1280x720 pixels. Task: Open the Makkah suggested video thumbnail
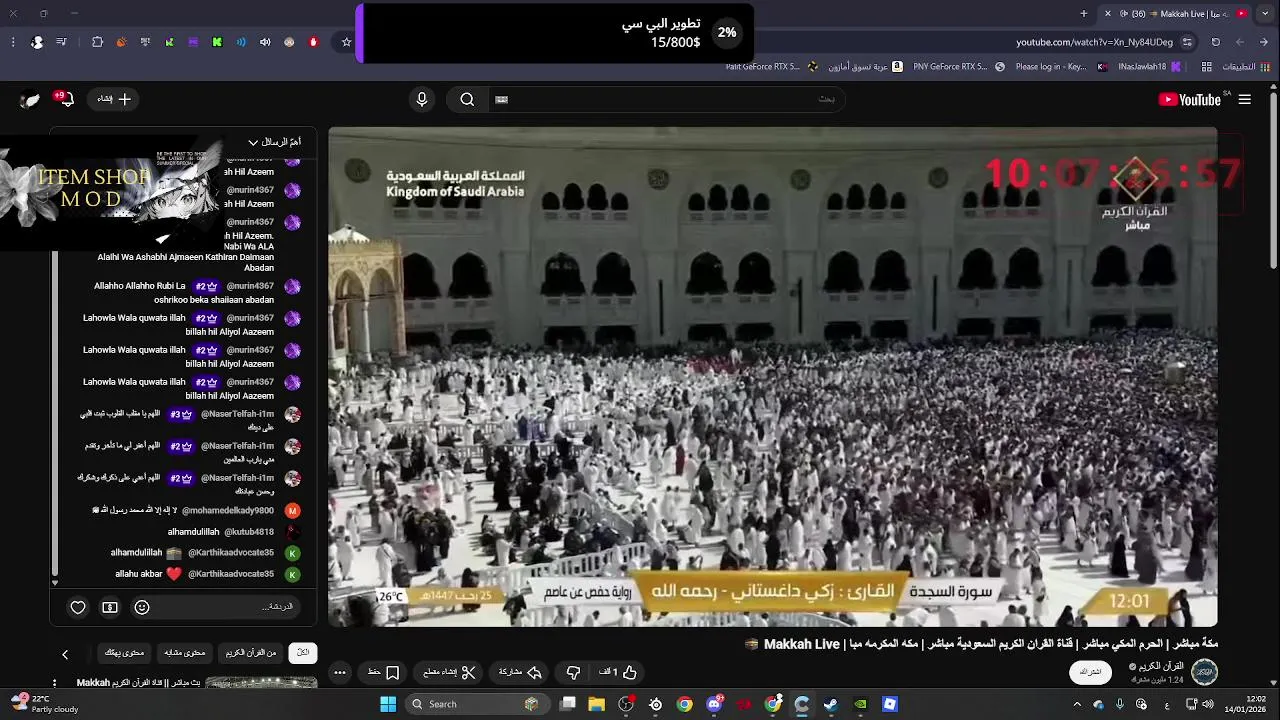coord(261,683)
